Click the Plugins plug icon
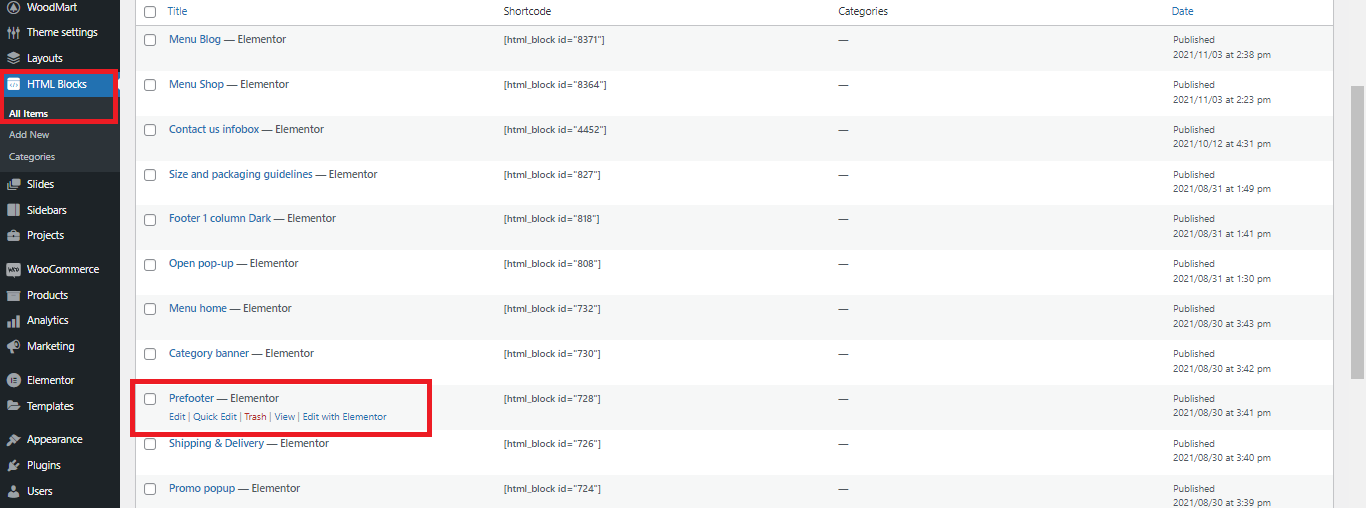This screenshot has width=1366, height=508. click(13, 465)
